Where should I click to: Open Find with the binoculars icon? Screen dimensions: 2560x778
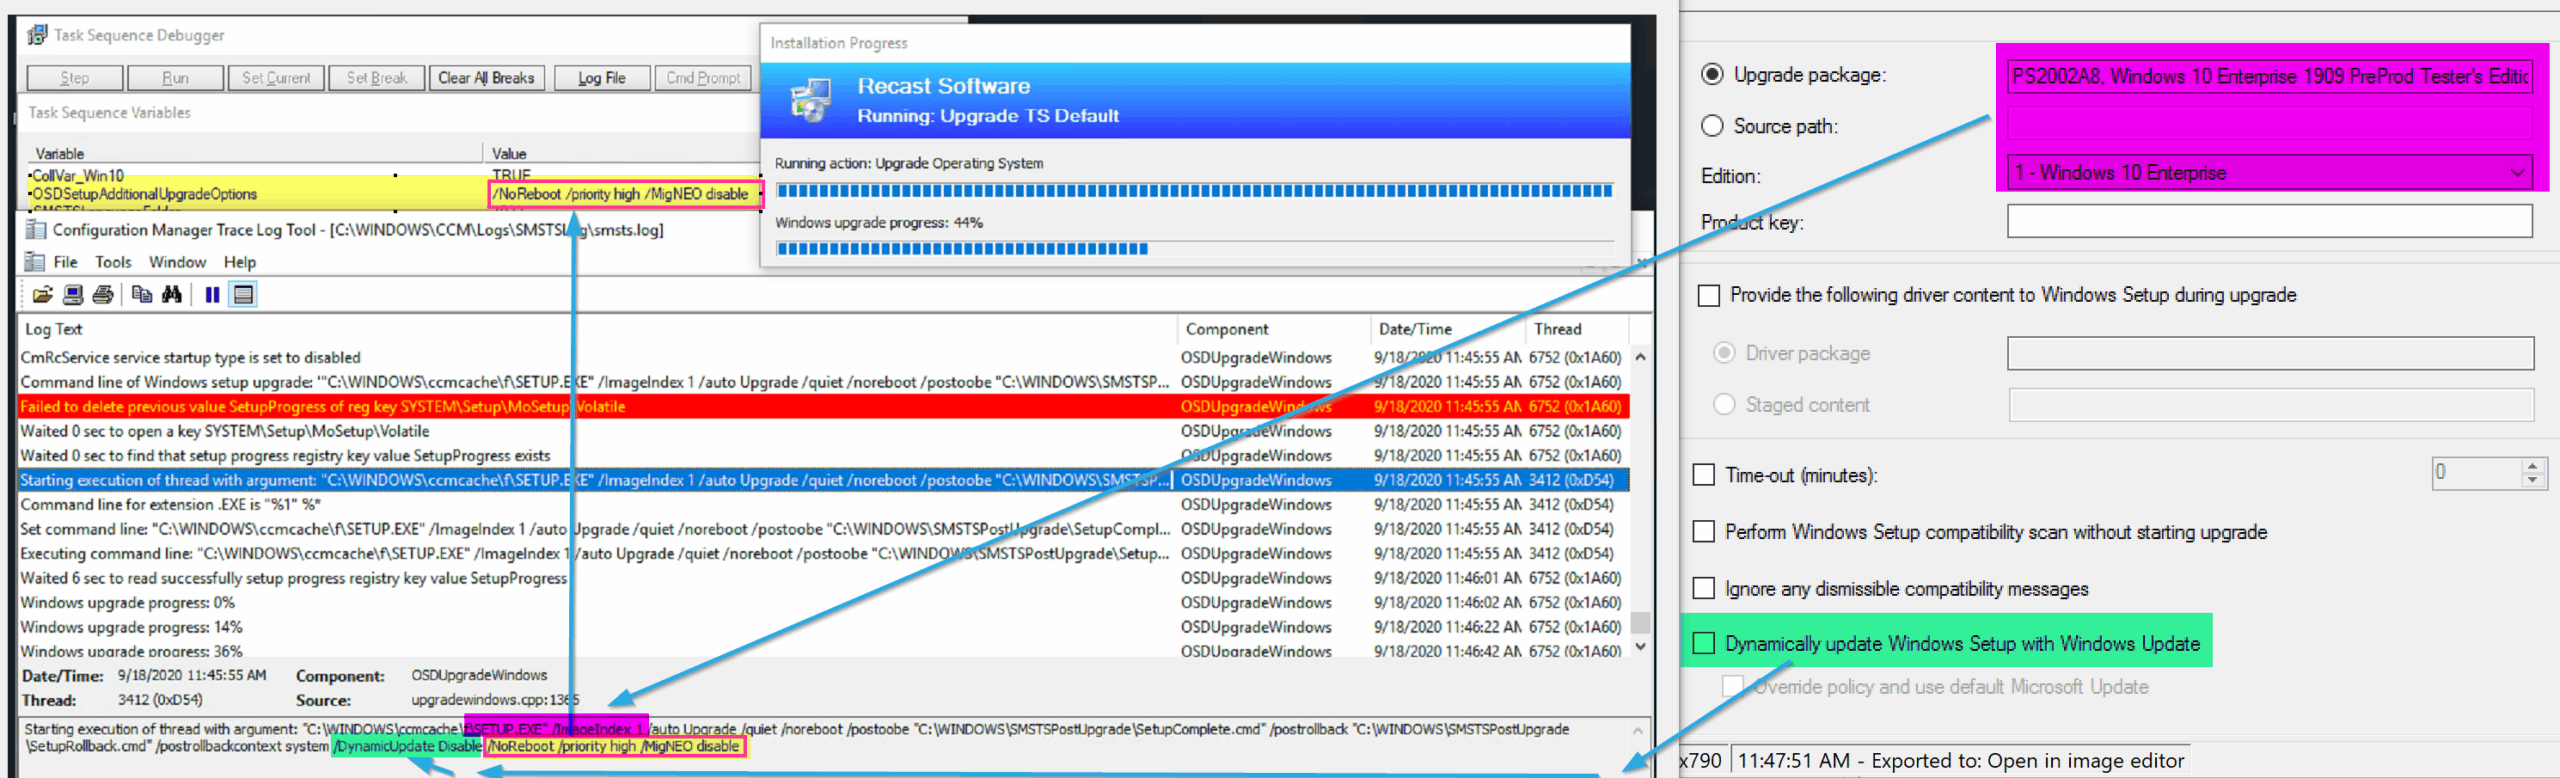[x=172, y=294]
